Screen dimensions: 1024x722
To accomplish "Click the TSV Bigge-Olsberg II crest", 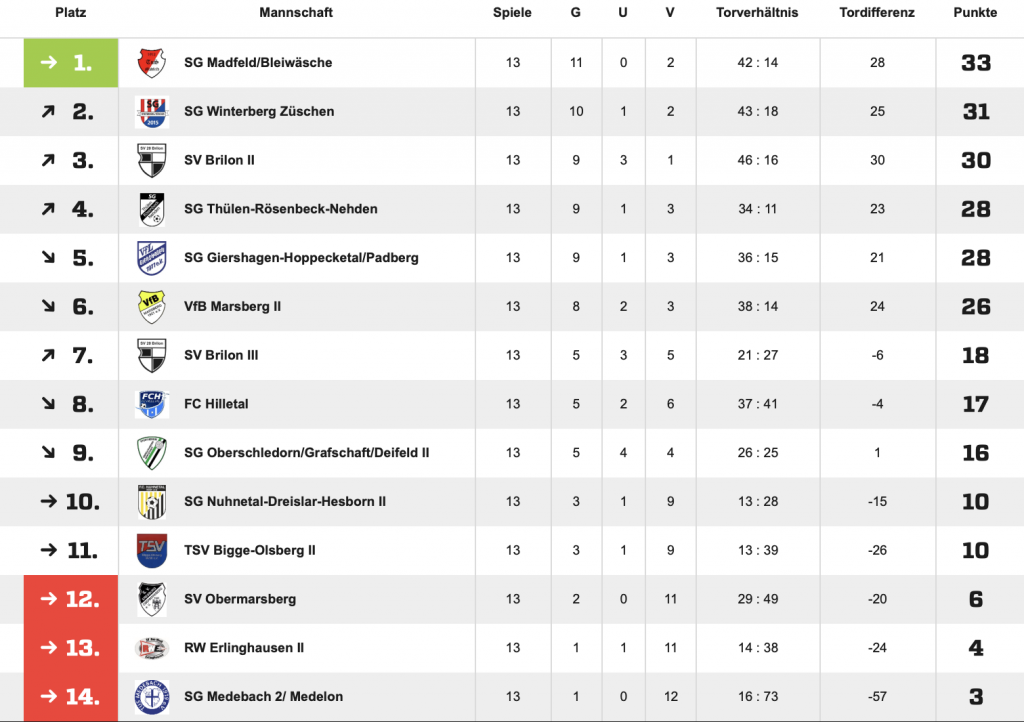I will coord(152,551).
